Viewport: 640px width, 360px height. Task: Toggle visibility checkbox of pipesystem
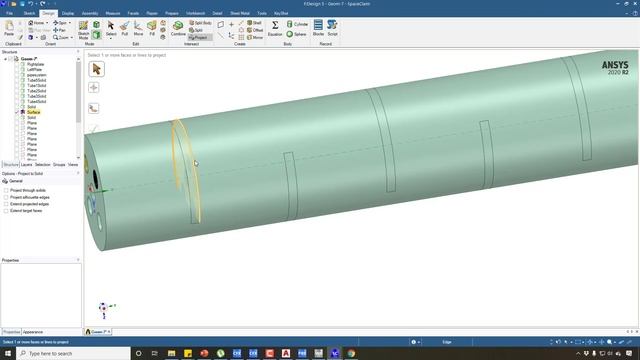17,75
